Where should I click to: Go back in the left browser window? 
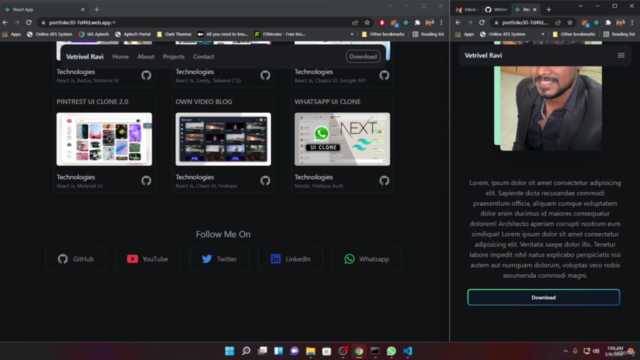(x=5, y=22)
